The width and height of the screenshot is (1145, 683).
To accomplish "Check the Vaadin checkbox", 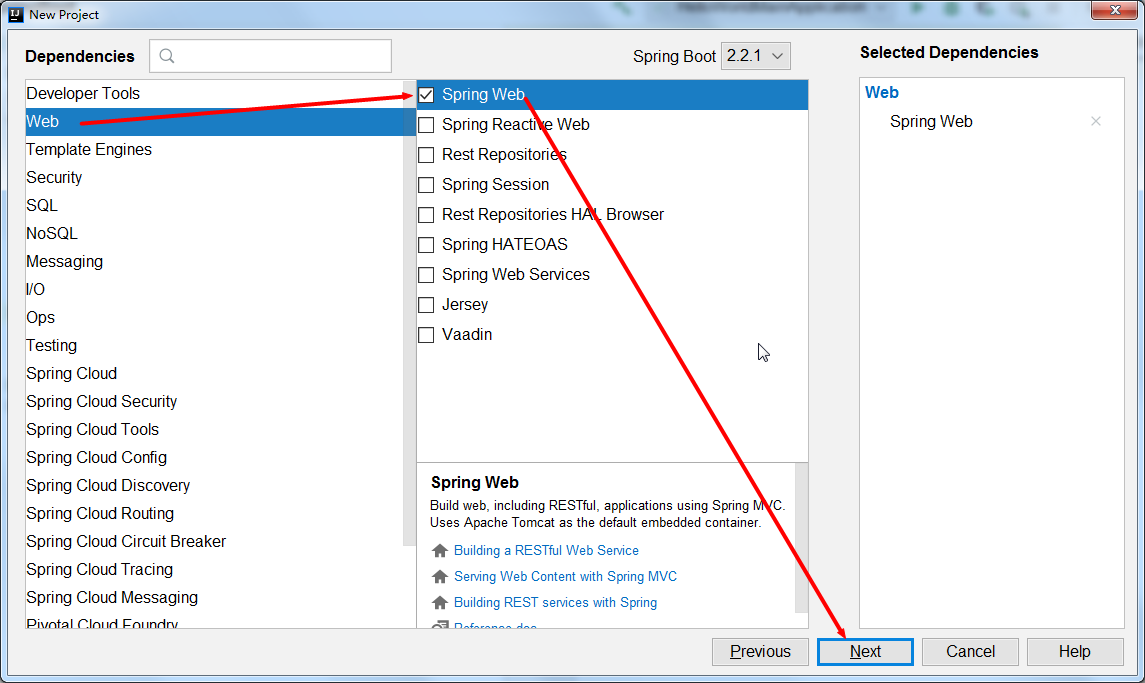I will [426, 335].
